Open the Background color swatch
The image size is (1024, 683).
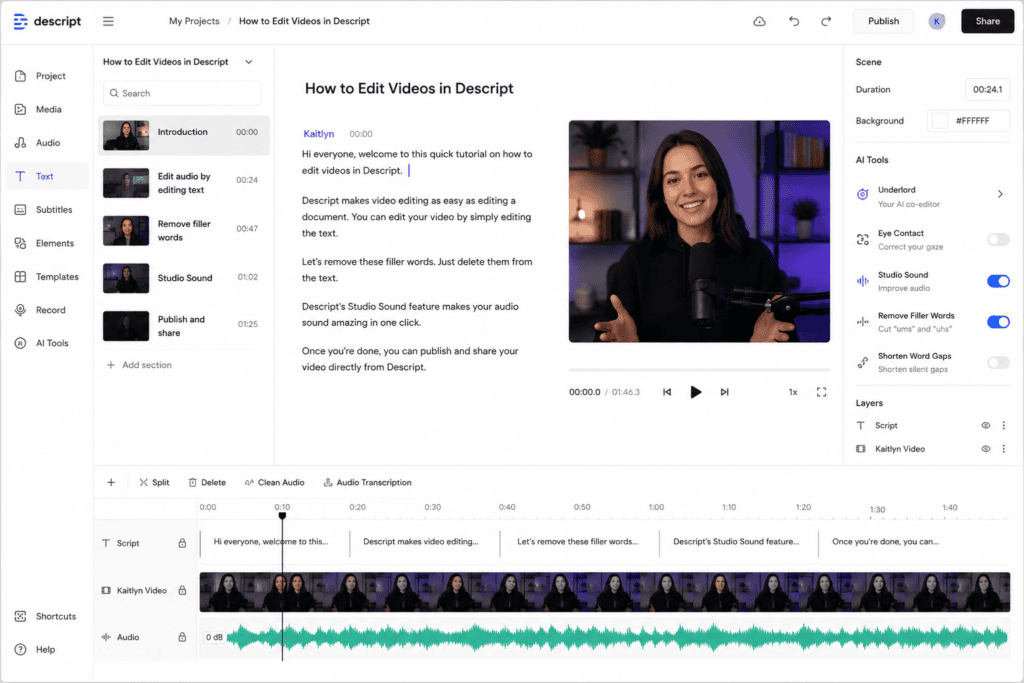point(940,121)
